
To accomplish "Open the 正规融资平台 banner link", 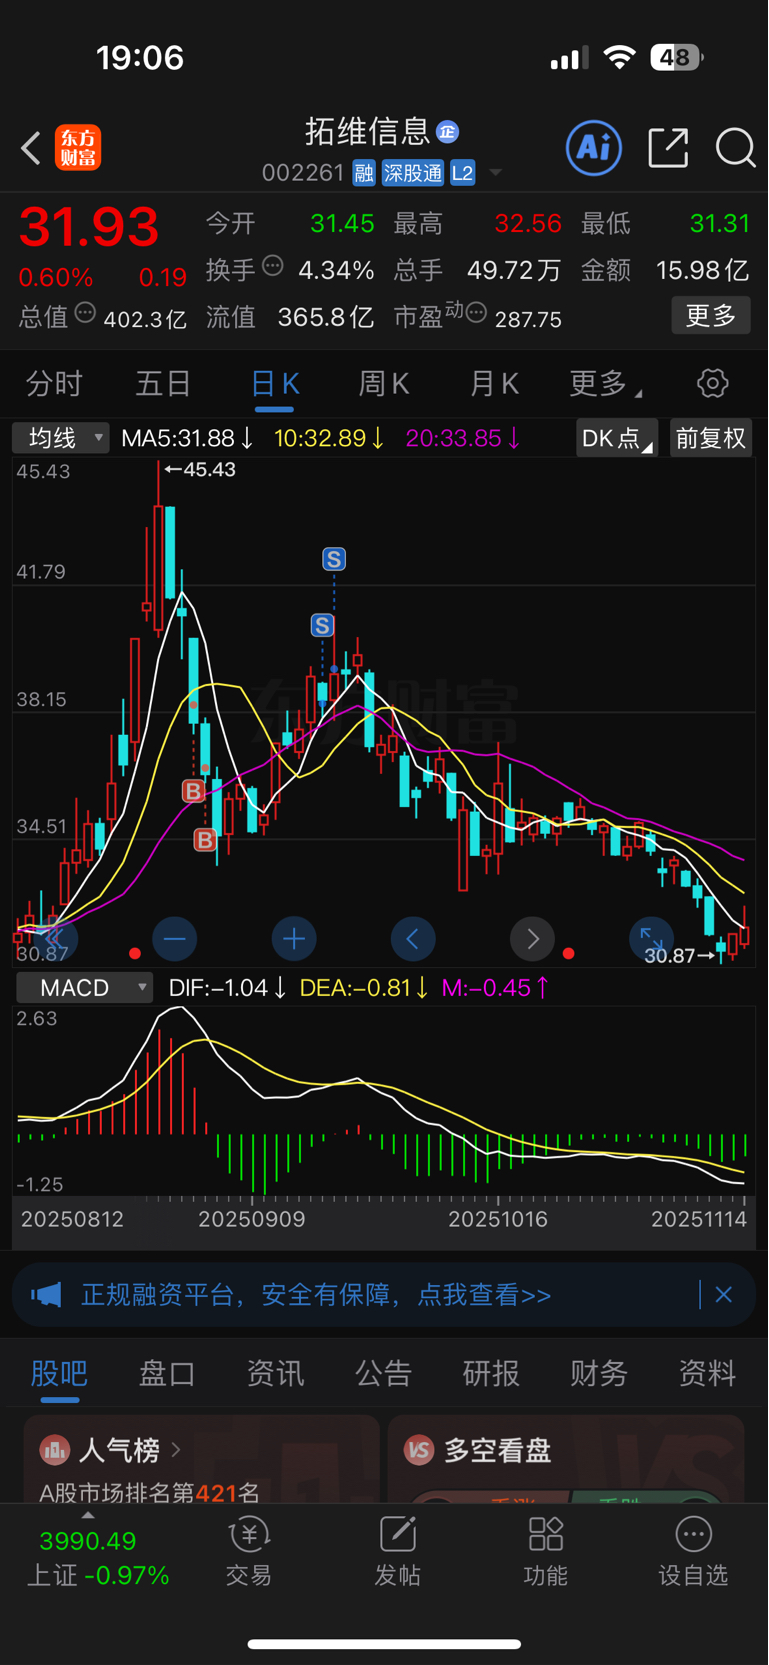I will click(316, 1295).
